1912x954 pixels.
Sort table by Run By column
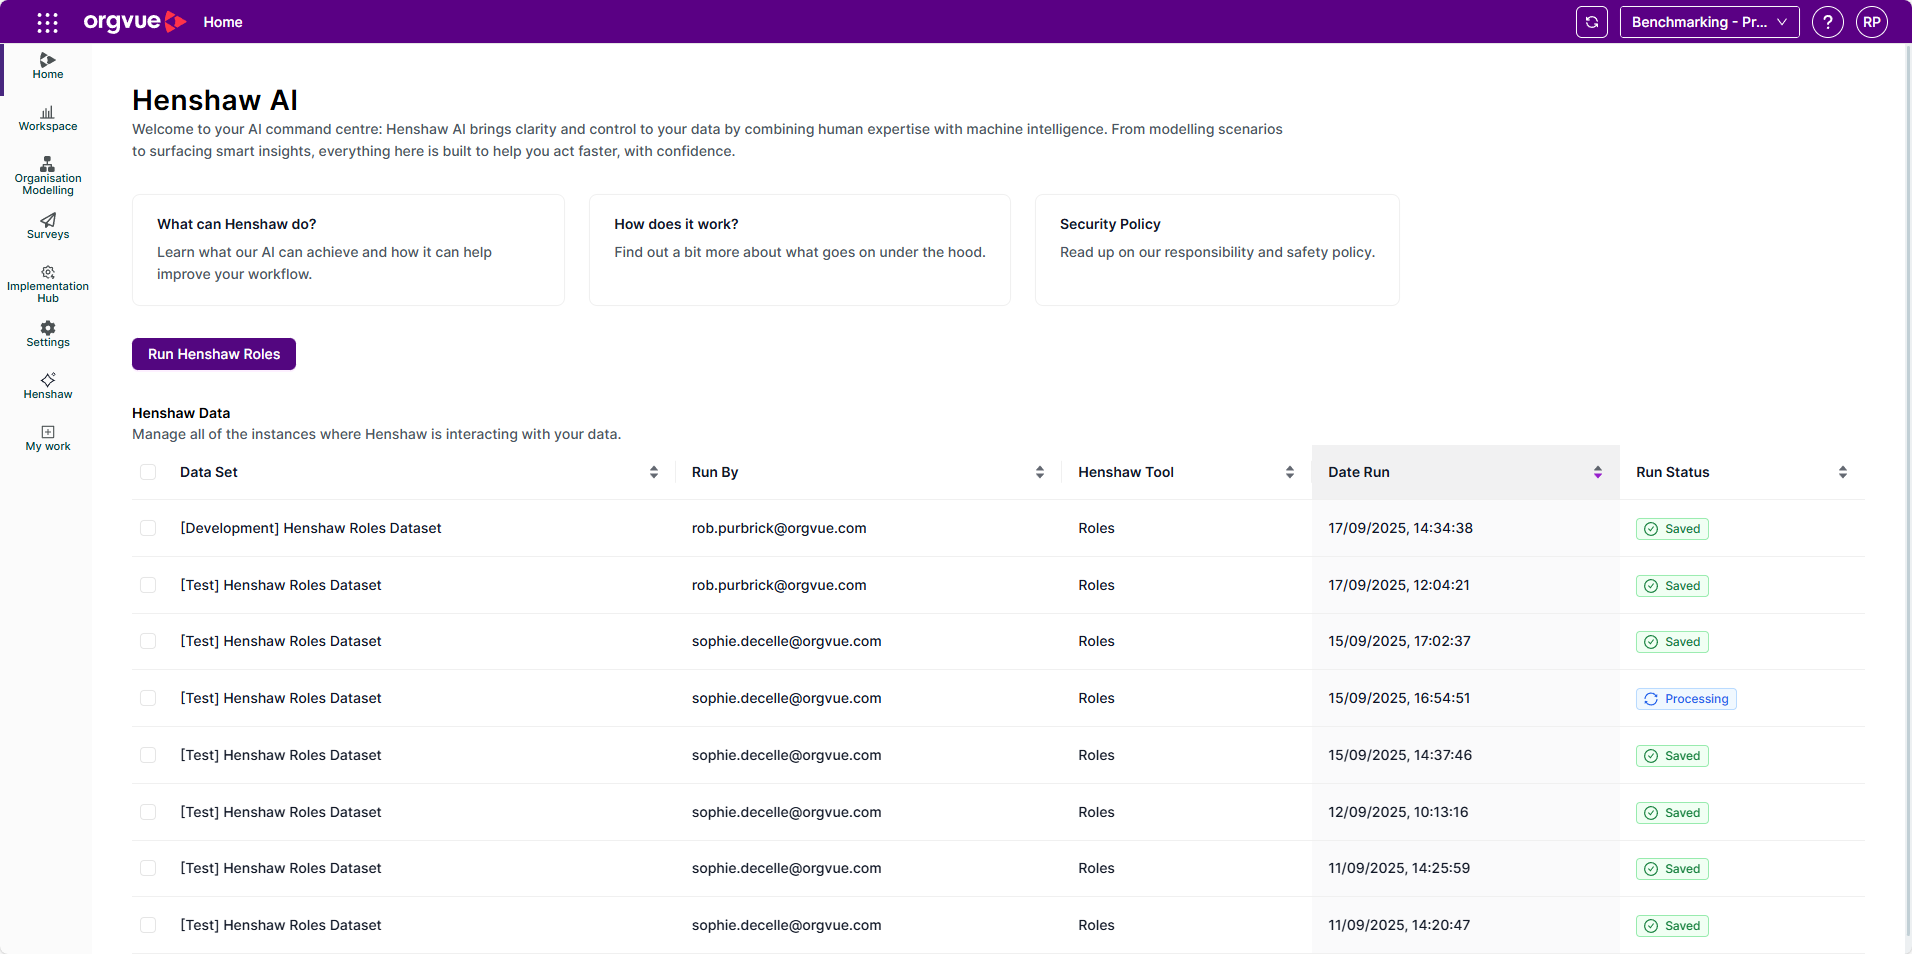1040,472
